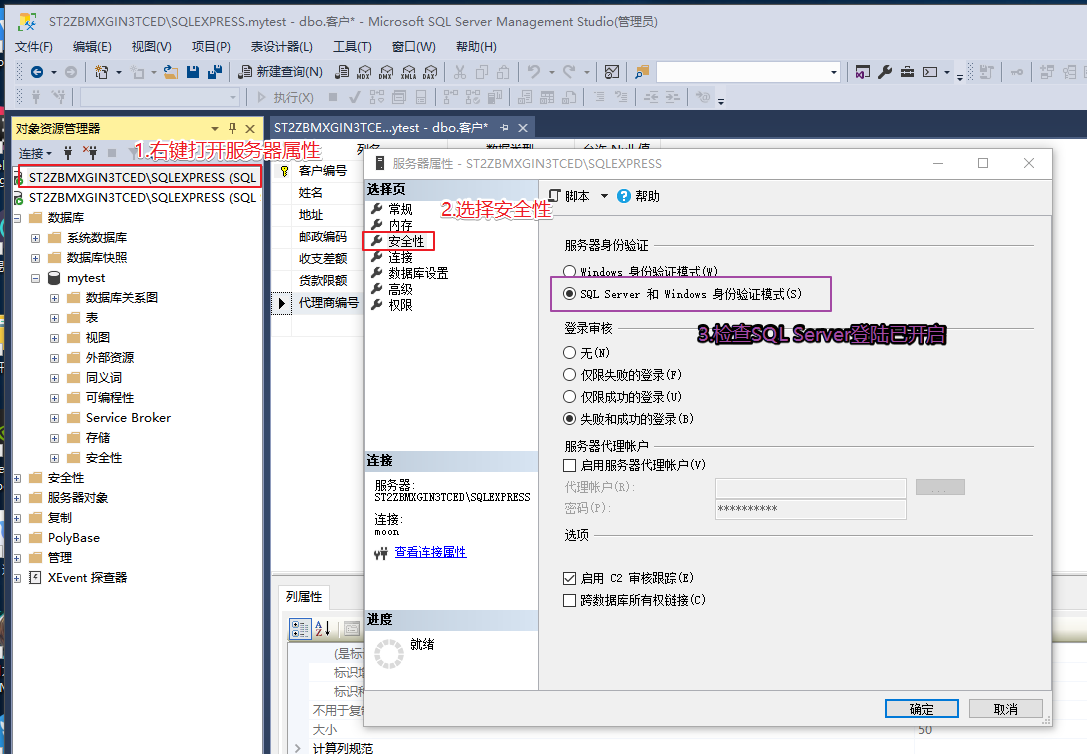Viewport: 1087px width, 754px height.
Task: Open the 表设计器(L) menu
Action: pos(281,46)
